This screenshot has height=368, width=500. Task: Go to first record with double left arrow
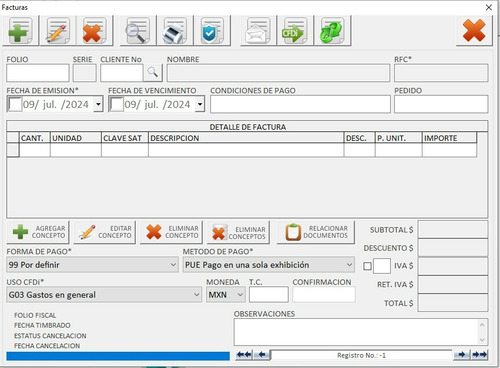244,355
